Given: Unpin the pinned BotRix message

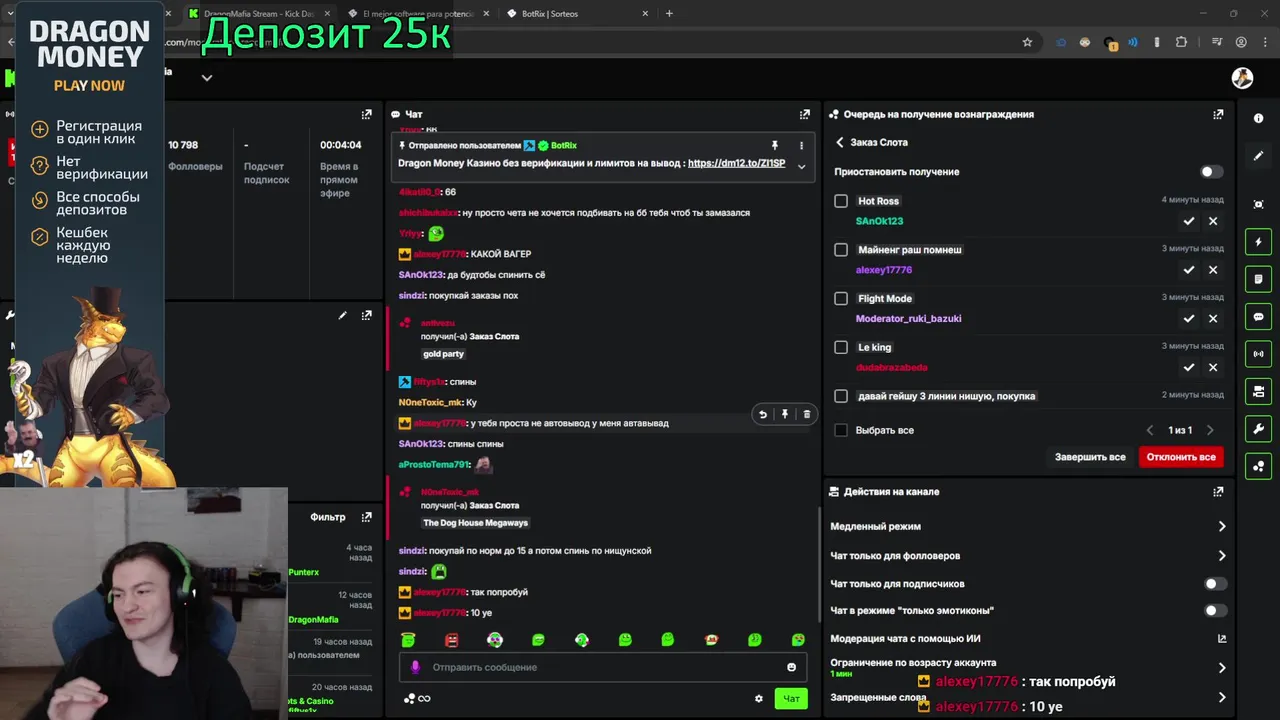Looking at the screenshot, I should coord(774,145).
